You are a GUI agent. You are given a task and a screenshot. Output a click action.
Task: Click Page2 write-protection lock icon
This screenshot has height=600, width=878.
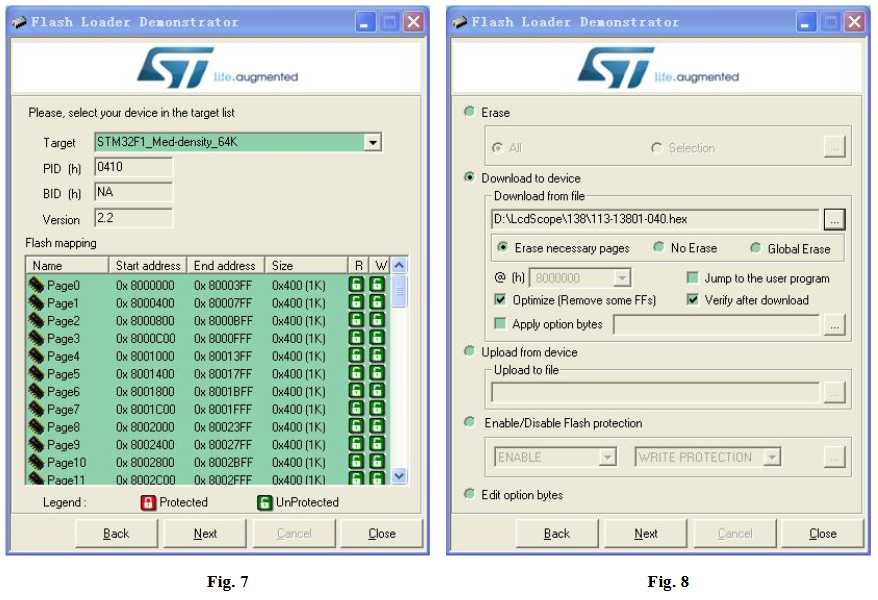tap(377, 320)
